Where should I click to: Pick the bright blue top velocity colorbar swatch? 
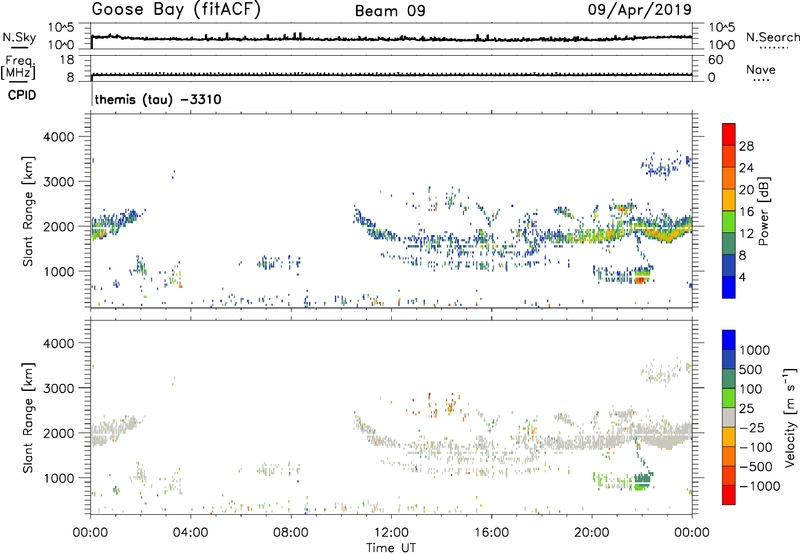tap(729, 340)
